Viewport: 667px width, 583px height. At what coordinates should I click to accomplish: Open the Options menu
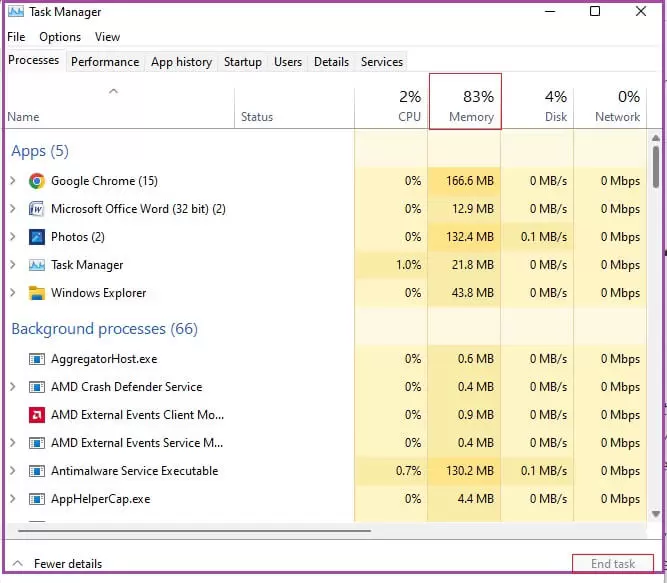(x=60, y=37)
